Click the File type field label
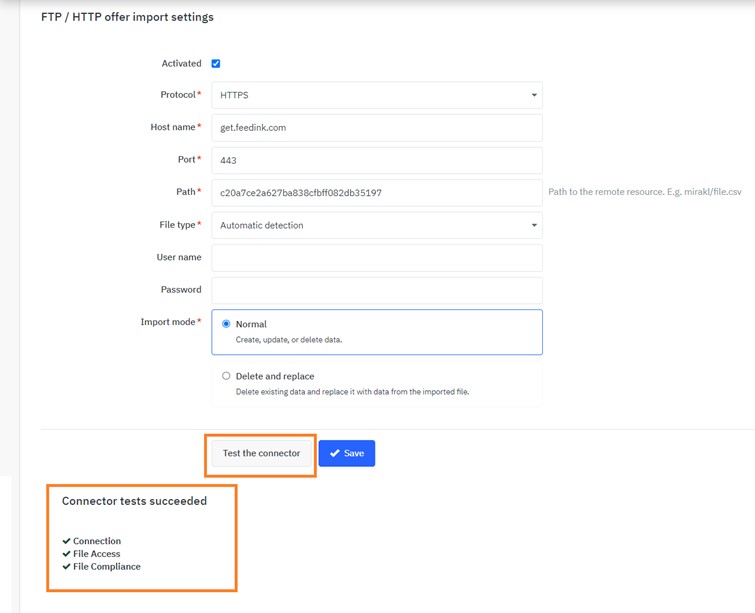755x613 pixels. [178, 225]
